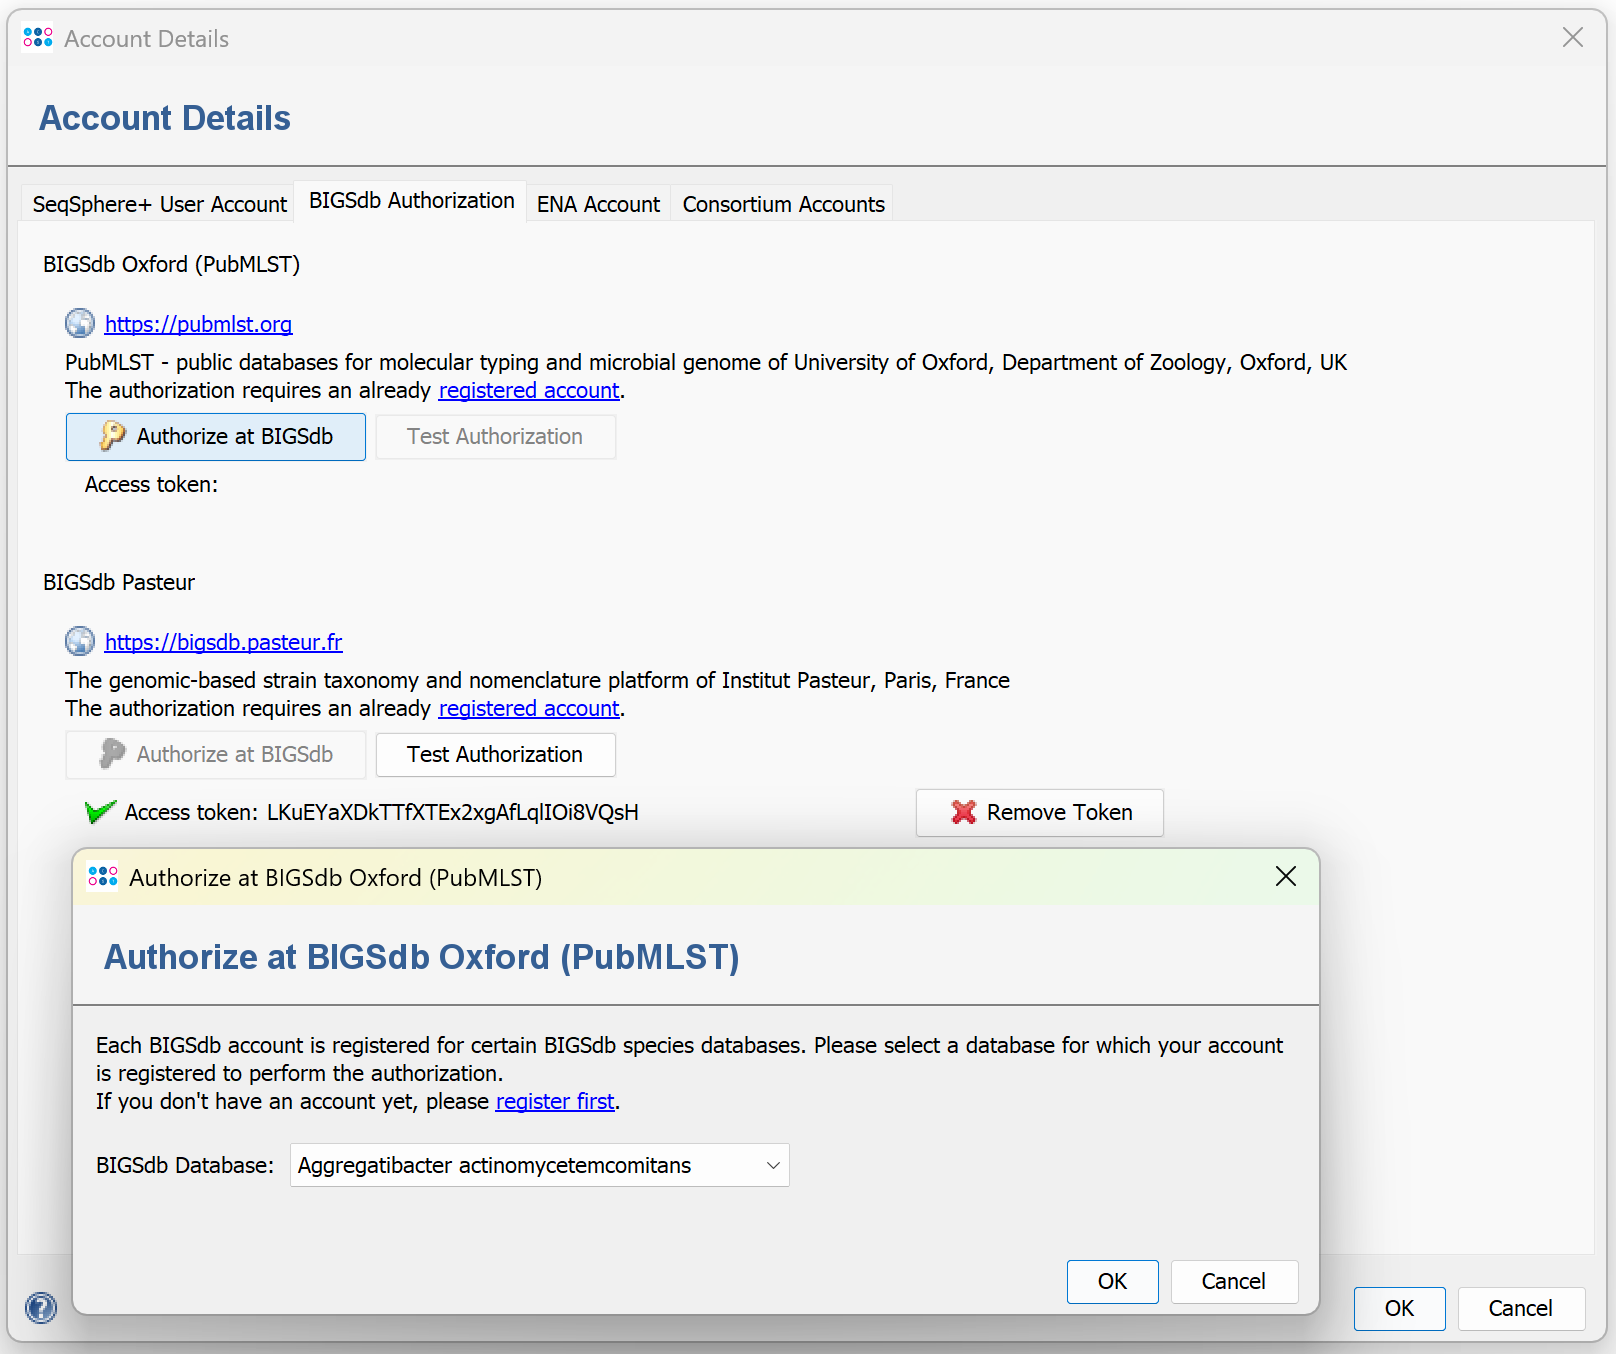Click the globe icon beside pubmlst.org

80,324
